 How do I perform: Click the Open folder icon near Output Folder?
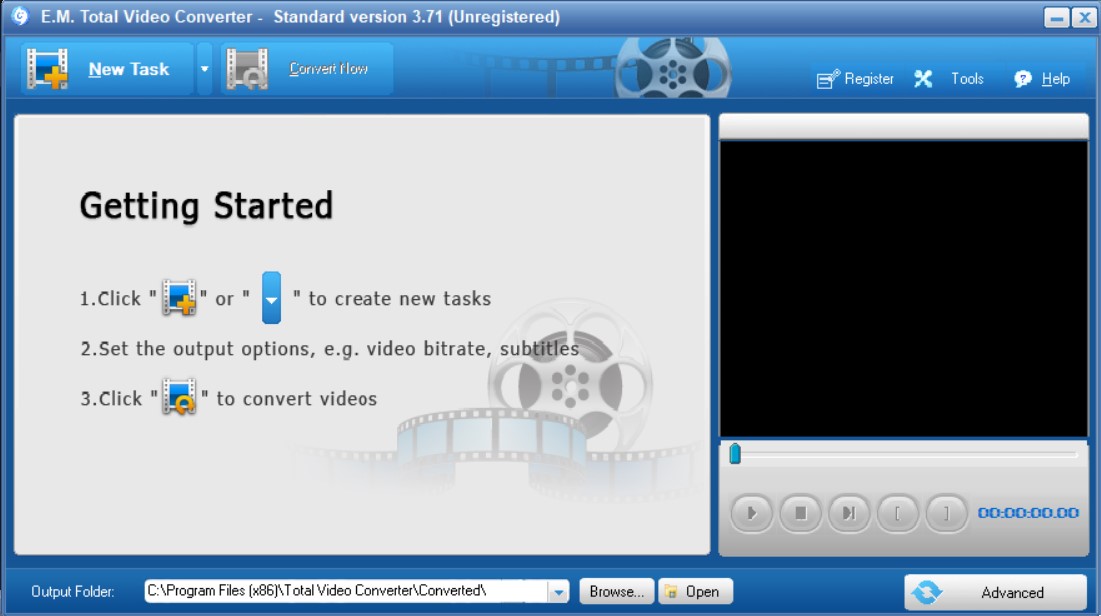672,591
